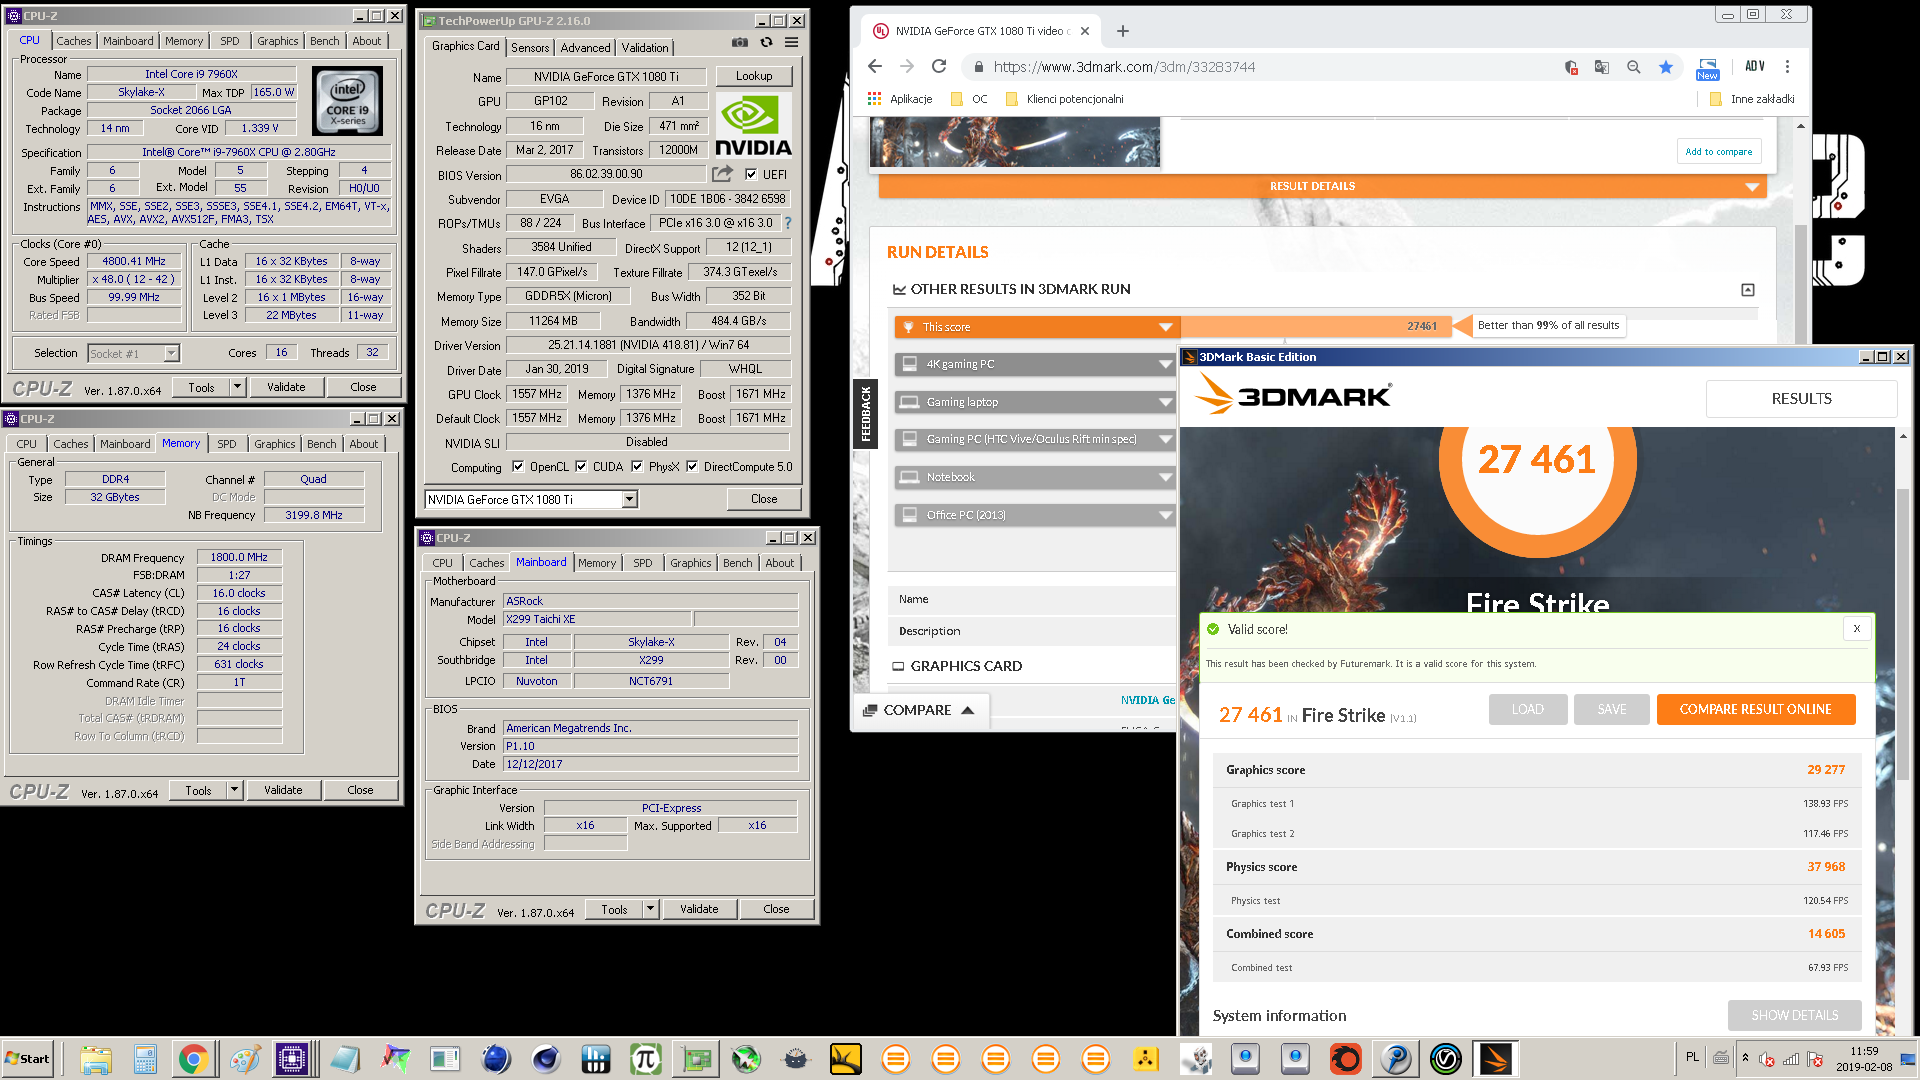Screen dimensions: 1920x1080
Task: Open the 3DMark RESULTS button
Action: coord(1802,398)
